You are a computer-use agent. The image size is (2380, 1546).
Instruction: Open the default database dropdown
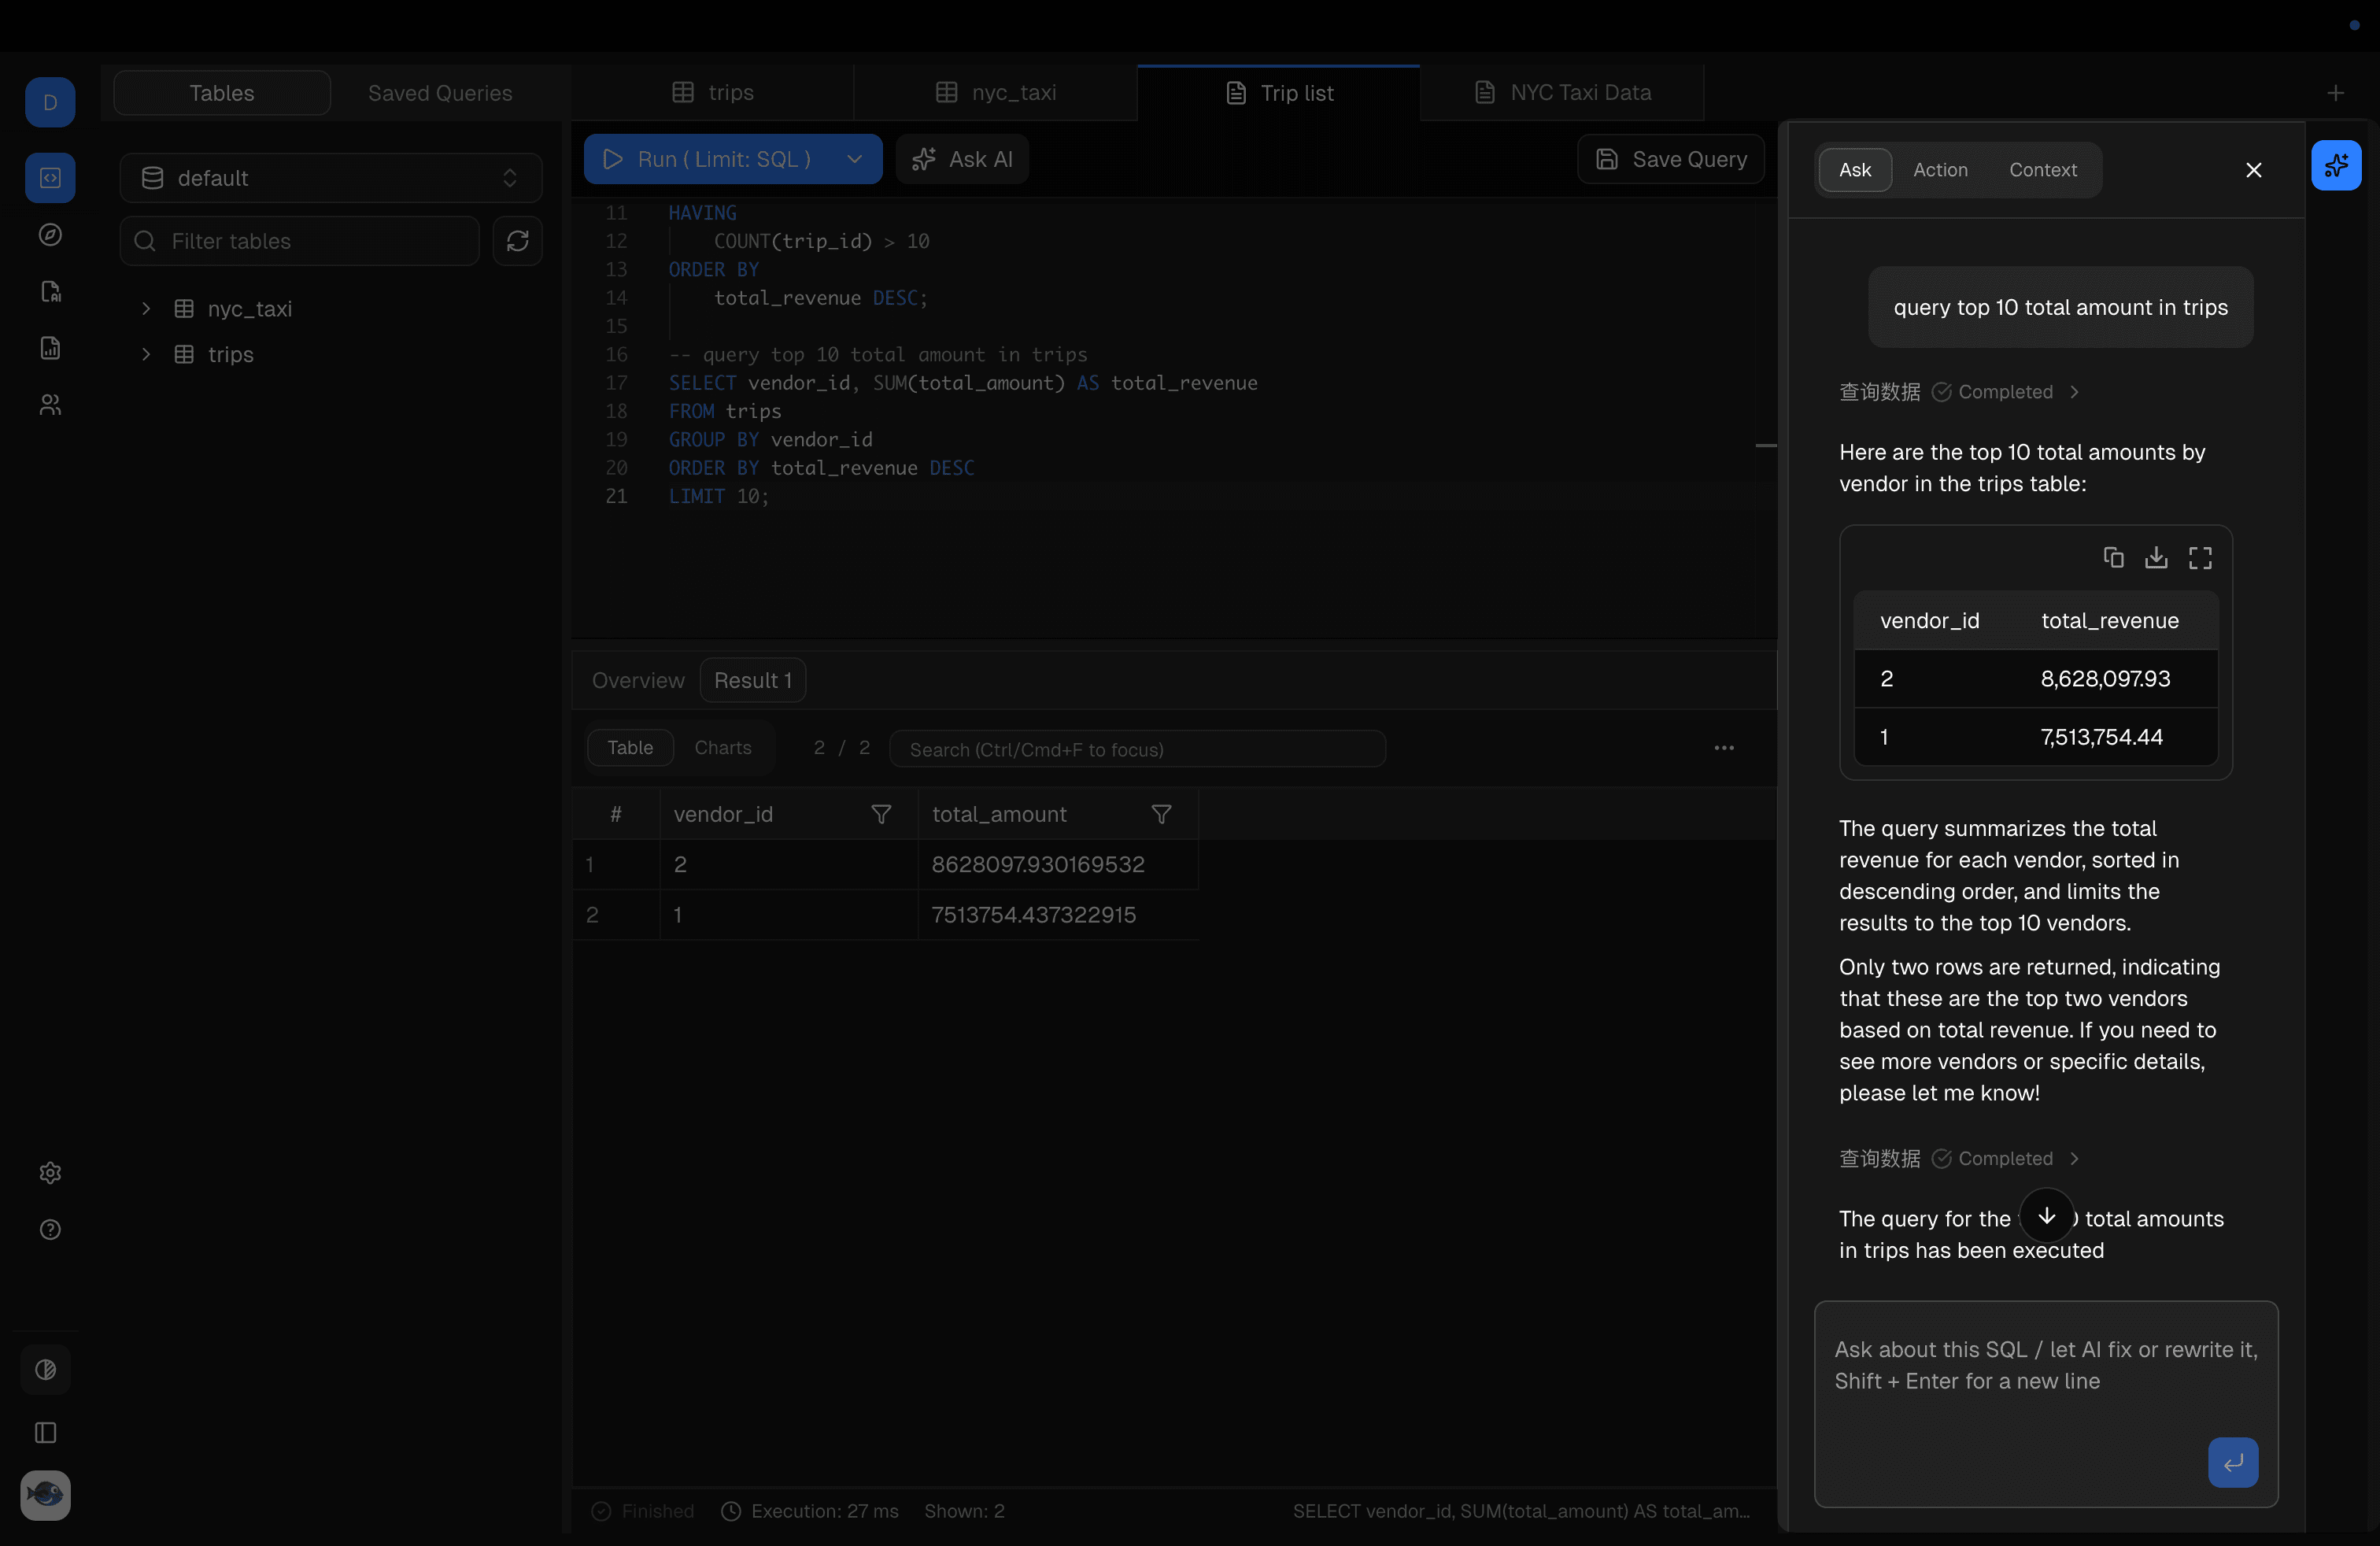click(x=331, y=178)
